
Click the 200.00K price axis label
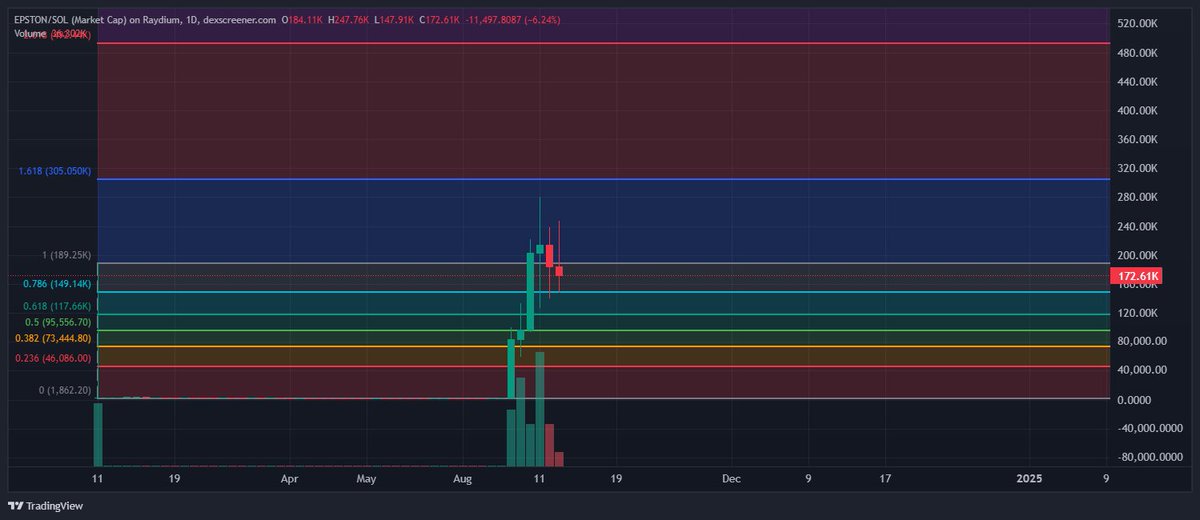pyautogui.click(x=1139, y=255)
